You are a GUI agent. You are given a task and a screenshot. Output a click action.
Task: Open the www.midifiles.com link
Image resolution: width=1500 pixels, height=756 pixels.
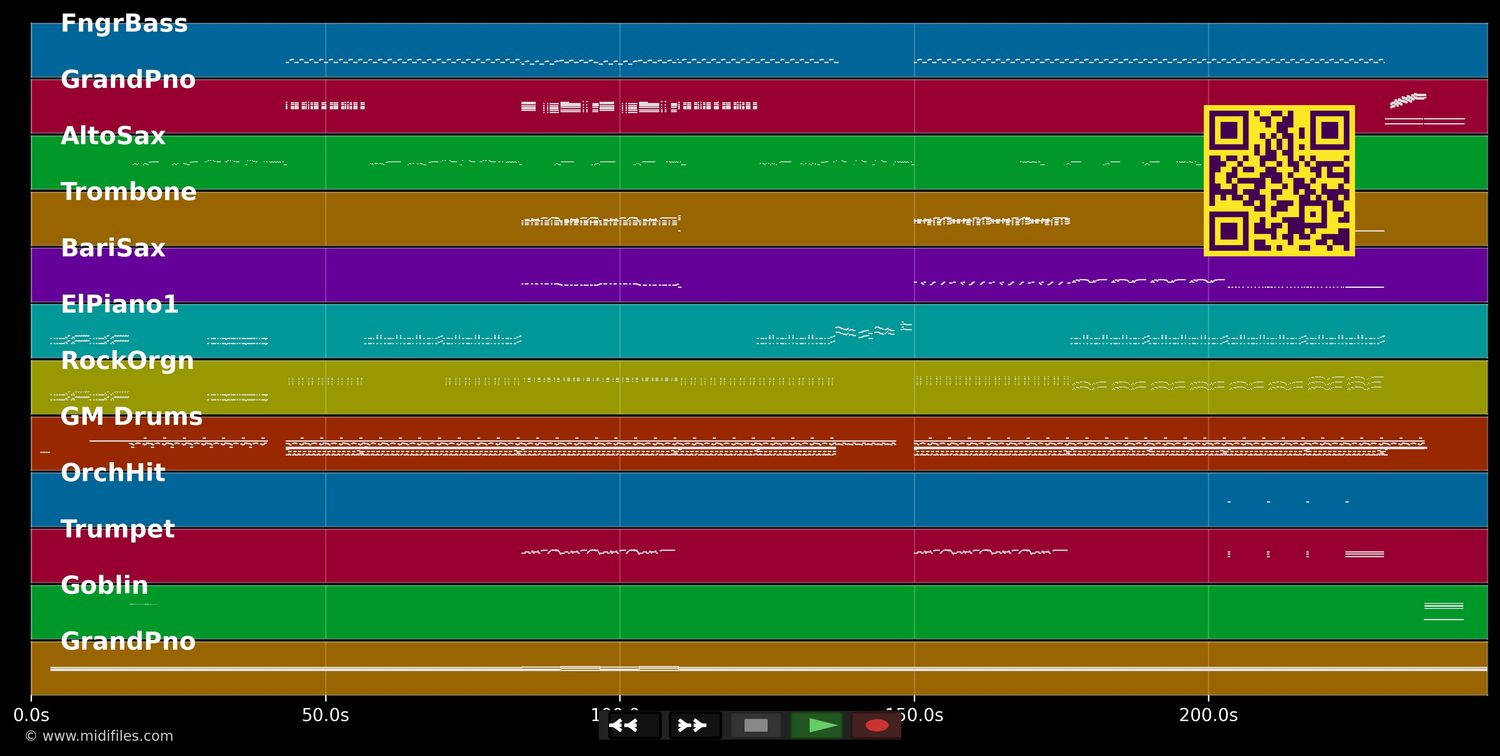click(x=99, y=736)
